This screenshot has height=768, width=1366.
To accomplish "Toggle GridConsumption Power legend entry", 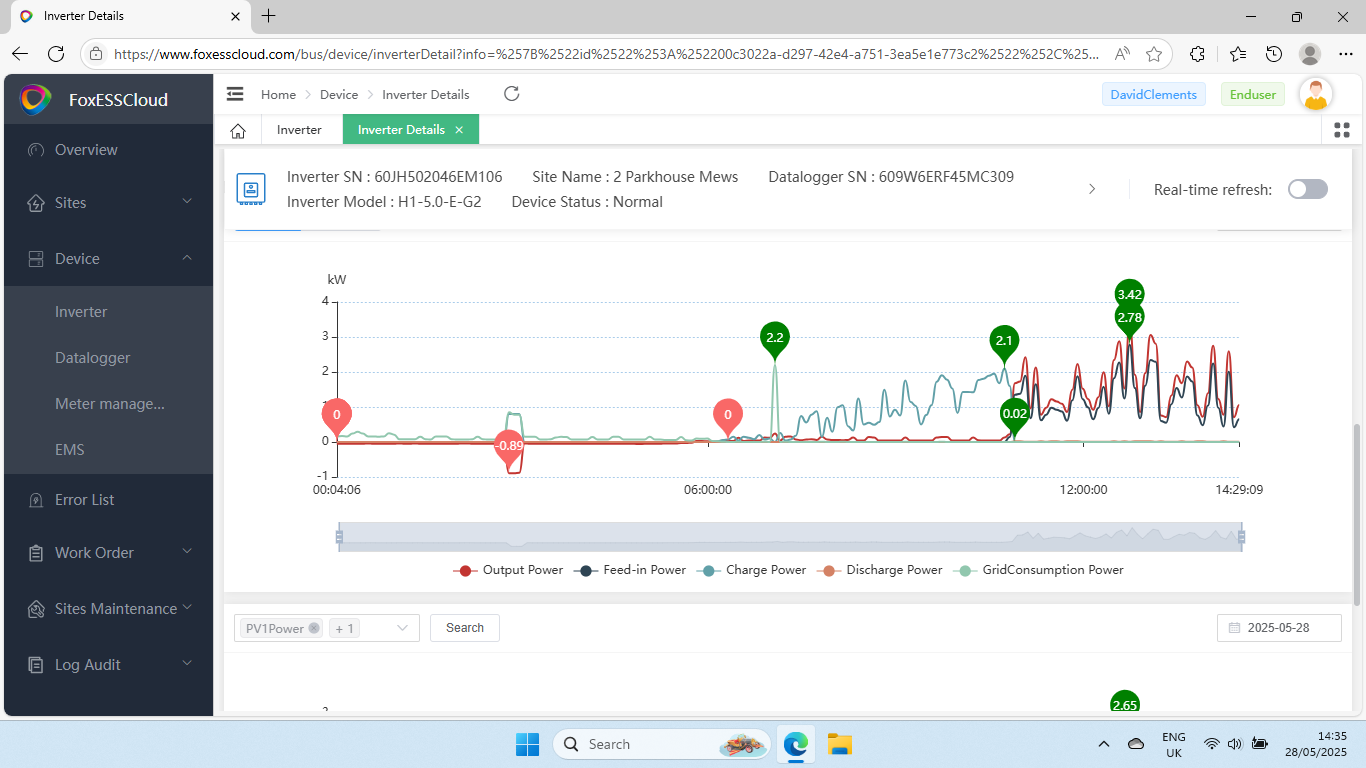I will (1040, 570).
